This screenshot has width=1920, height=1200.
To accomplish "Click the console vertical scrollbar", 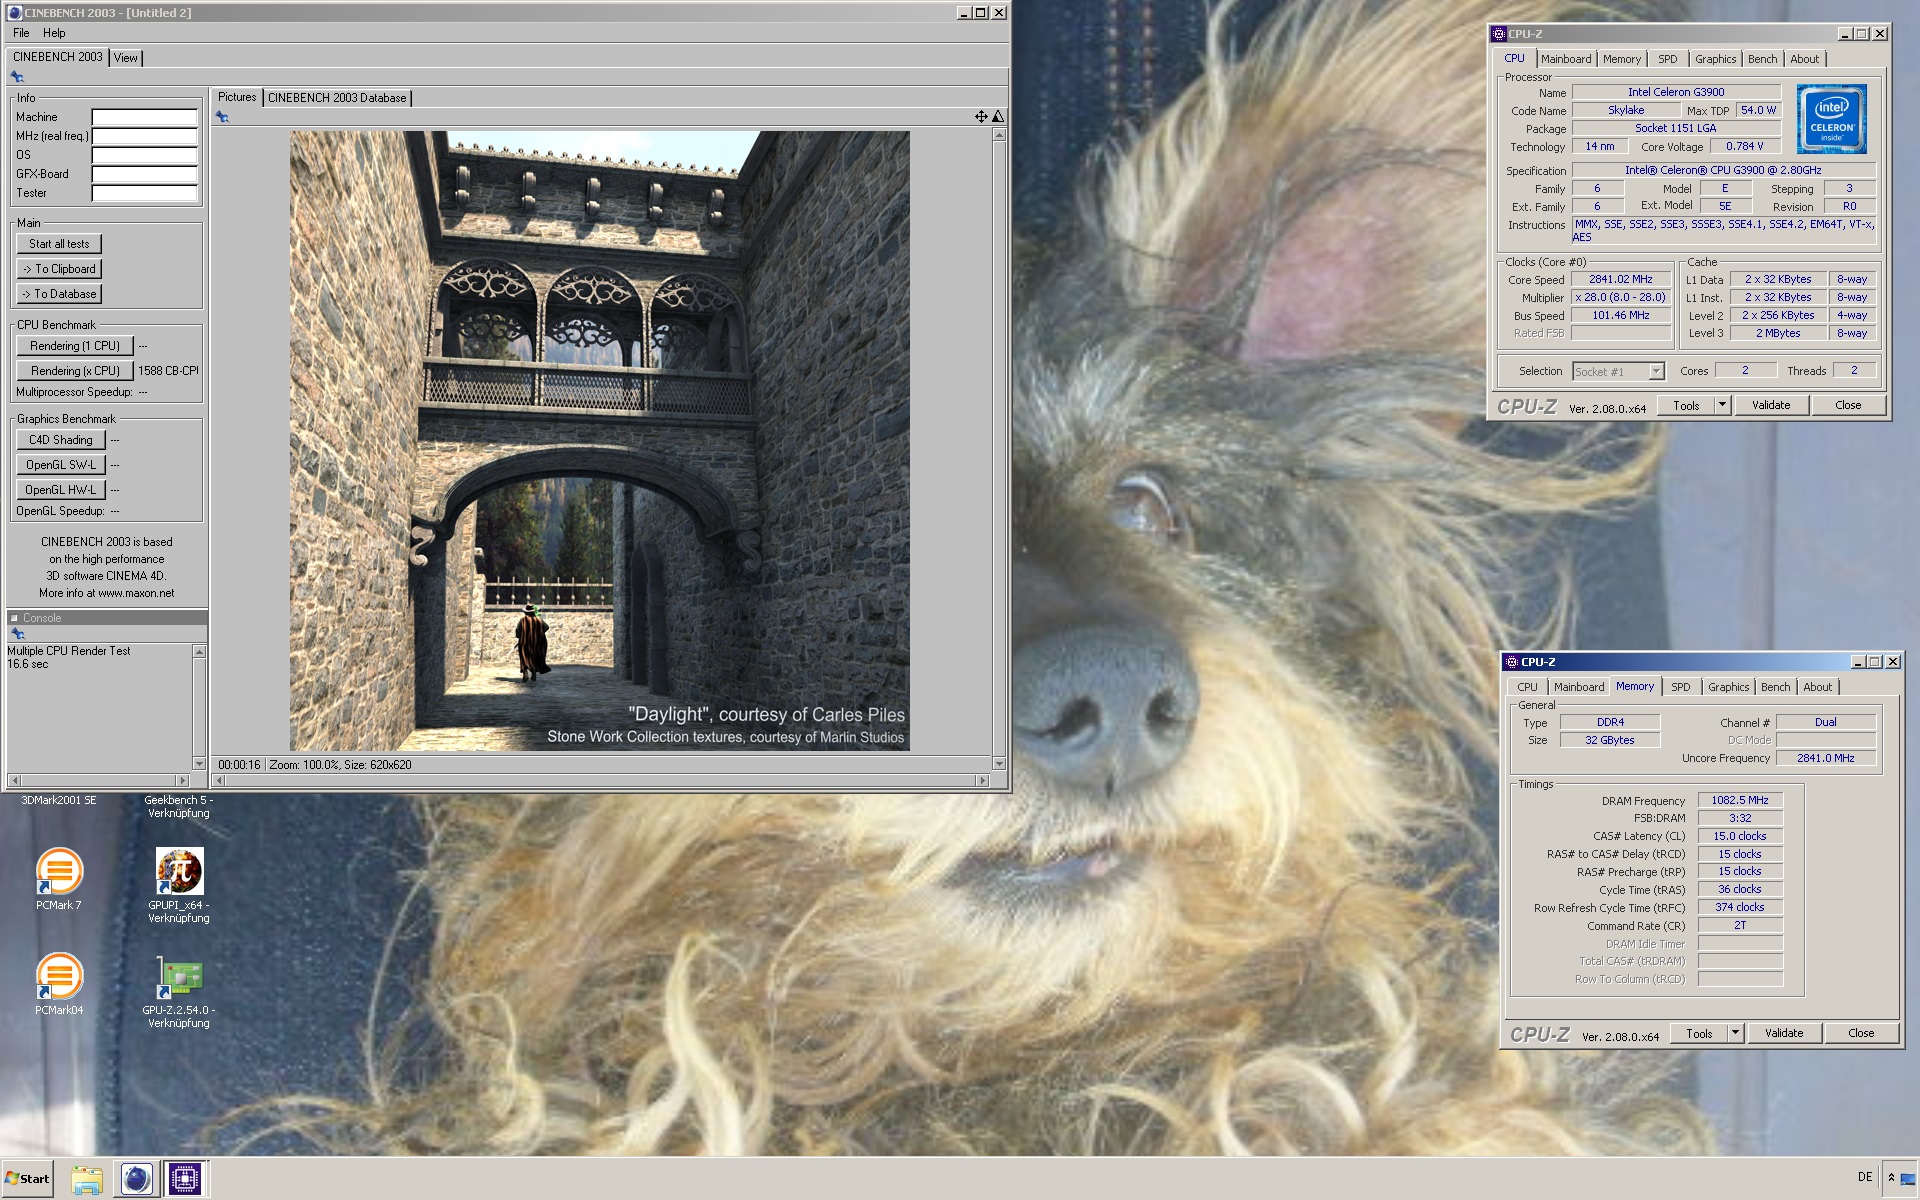I will [199, 708].
